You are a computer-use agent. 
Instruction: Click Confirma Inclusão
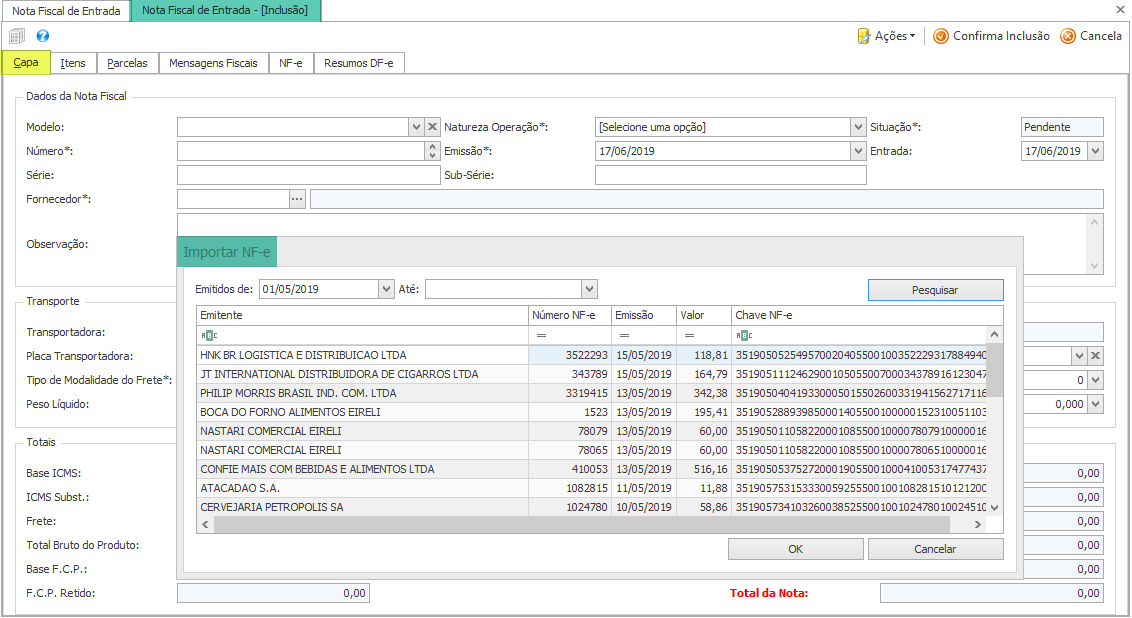991,36
